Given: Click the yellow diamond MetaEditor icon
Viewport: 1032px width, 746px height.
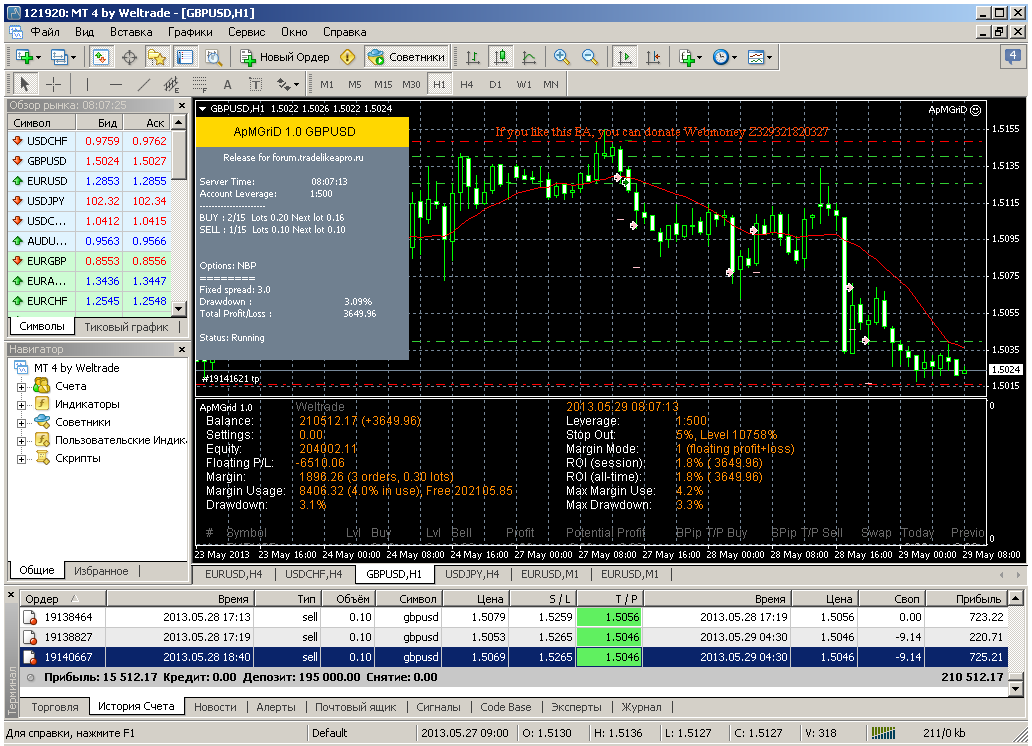Looking at the screenshot, I should tap(348, 57).
